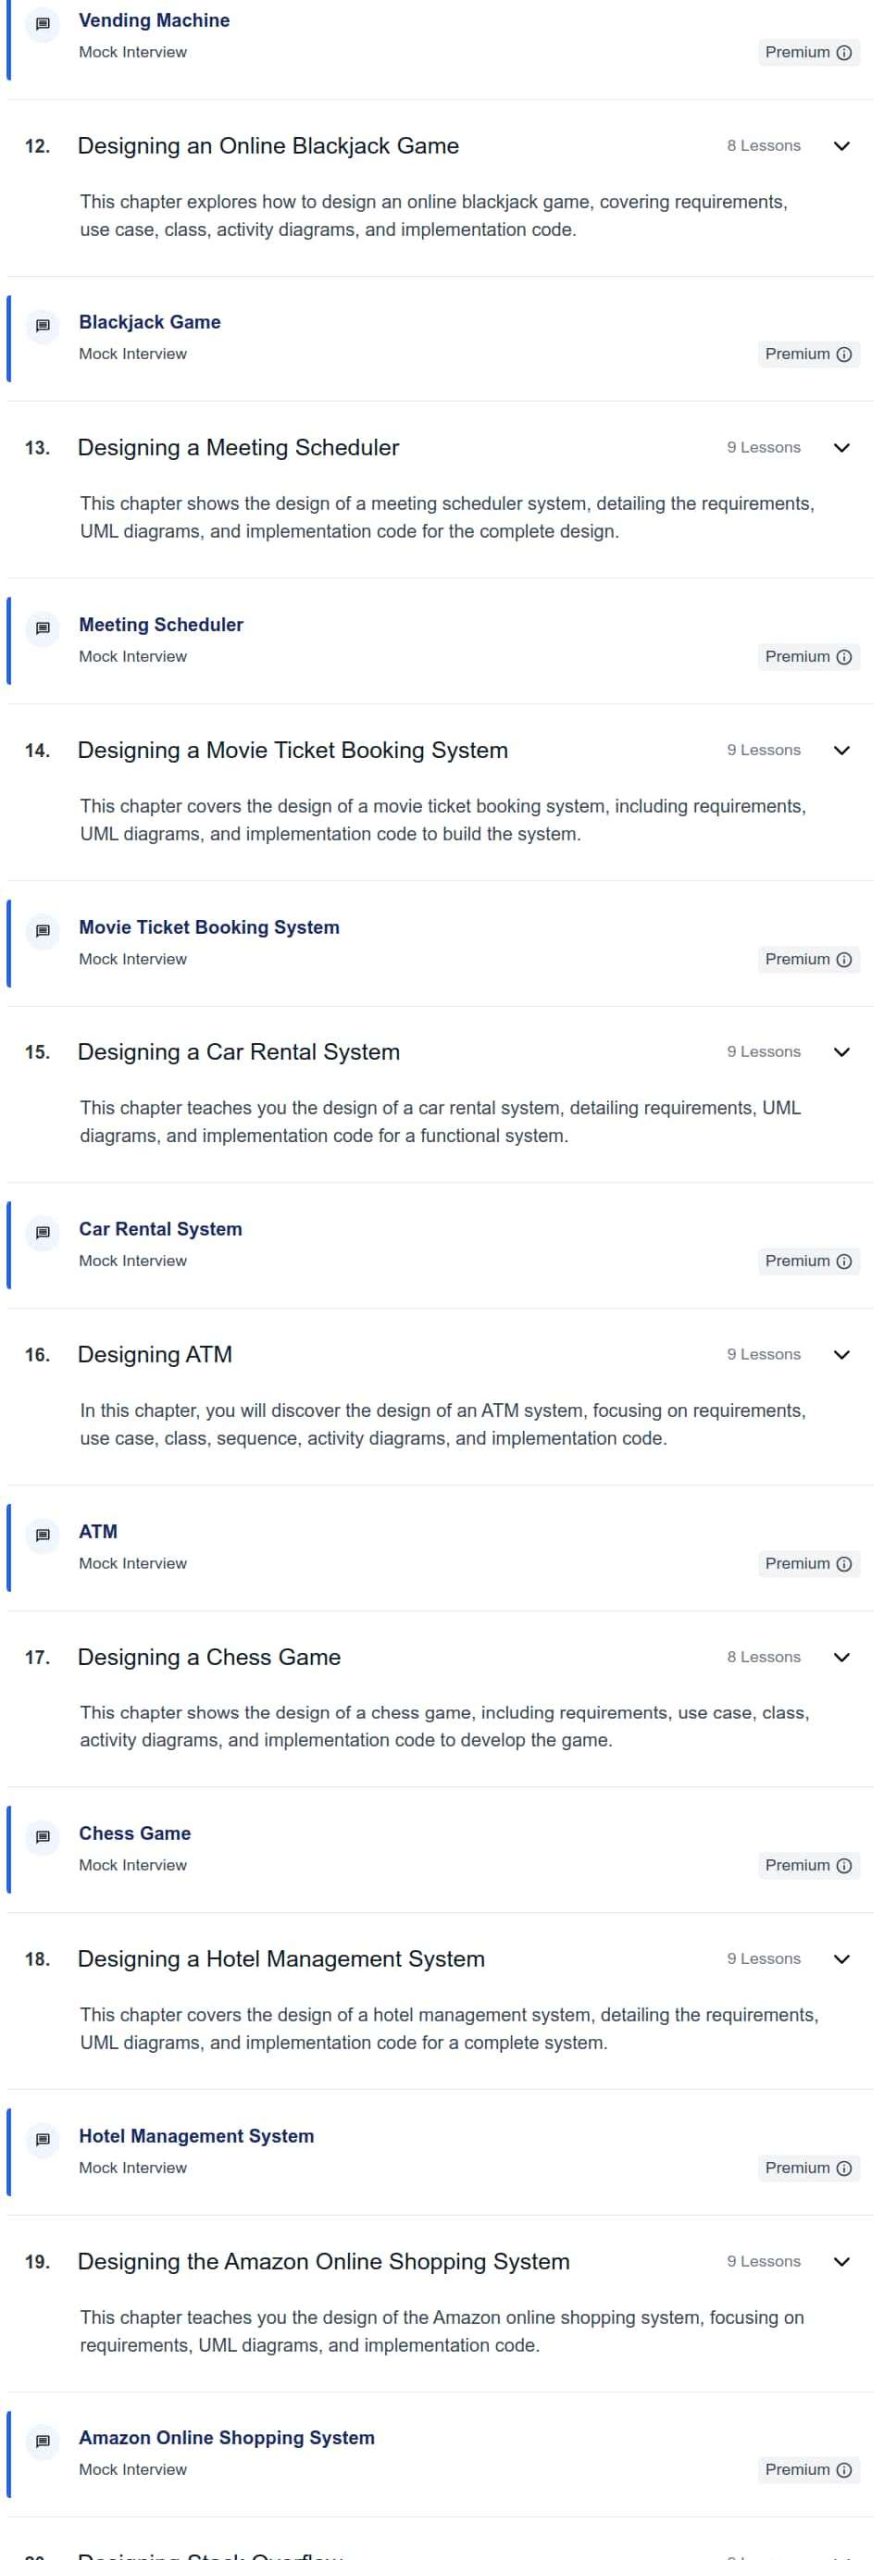Click the Designing a Hotel Management System heading
The image size is (884, 2560).
pyautogui.click(x=281, y=1959)
